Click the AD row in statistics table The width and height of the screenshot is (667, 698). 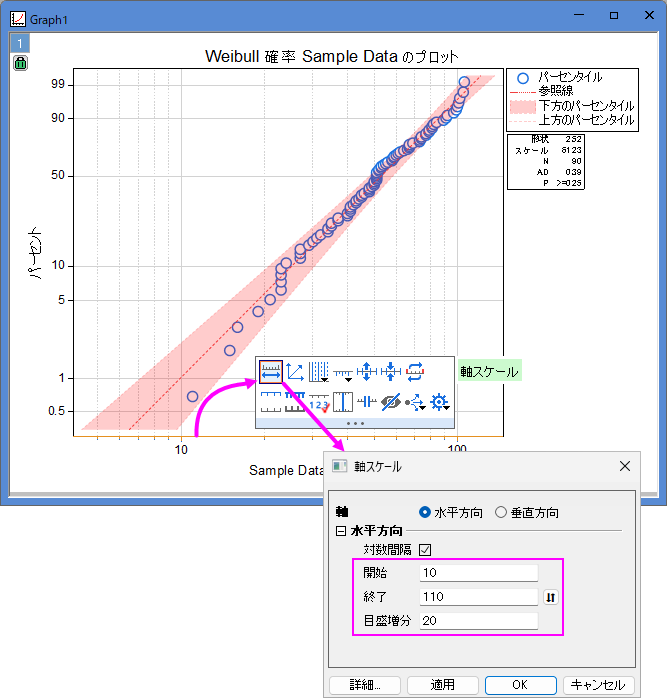tap(559, 172)
